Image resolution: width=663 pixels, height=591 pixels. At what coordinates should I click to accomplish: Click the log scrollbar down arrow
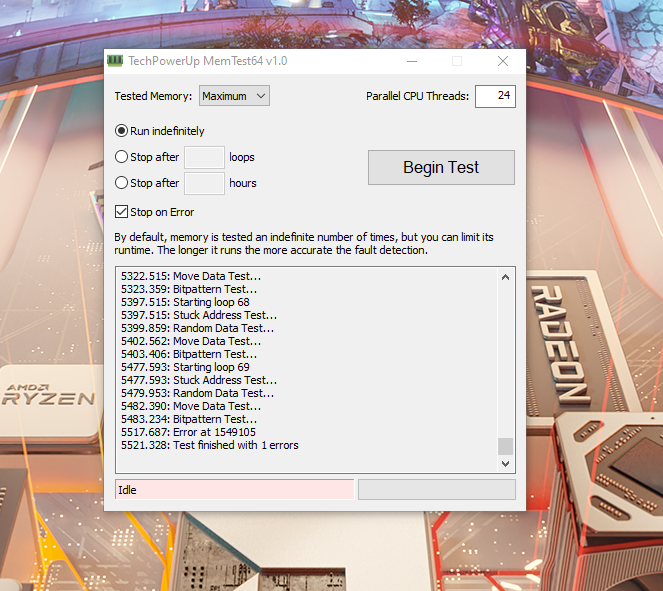505,464
